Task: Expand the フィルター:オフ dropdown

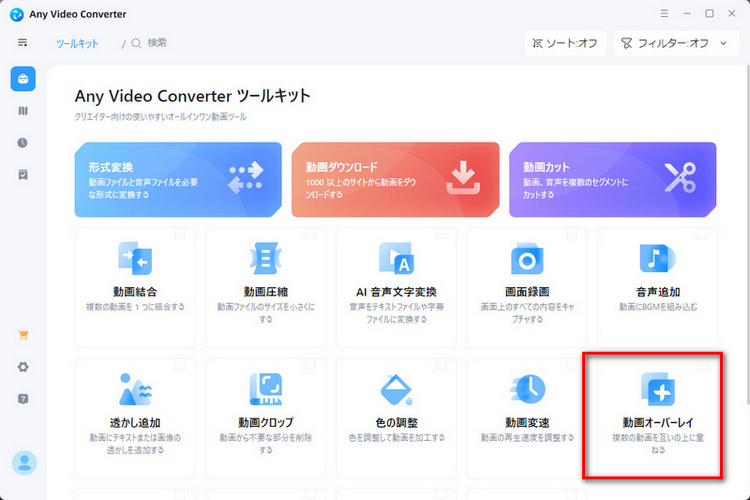Action: [677, 43]
